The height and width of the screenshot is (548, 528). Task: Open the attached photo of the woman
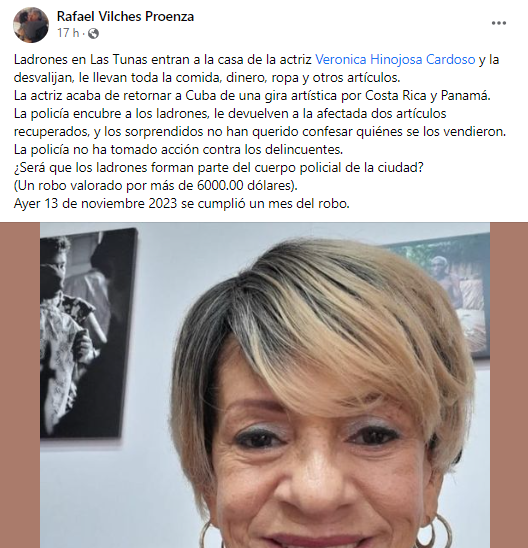point(265,385)
